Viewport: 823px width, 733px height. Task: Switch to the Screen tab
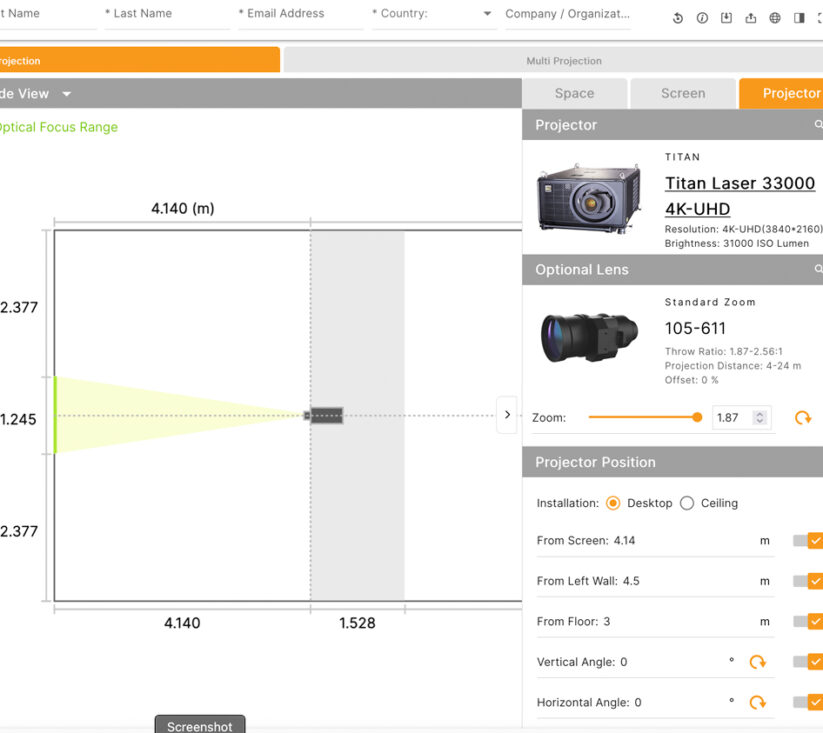pyautogui.click(x=683, y=93)
